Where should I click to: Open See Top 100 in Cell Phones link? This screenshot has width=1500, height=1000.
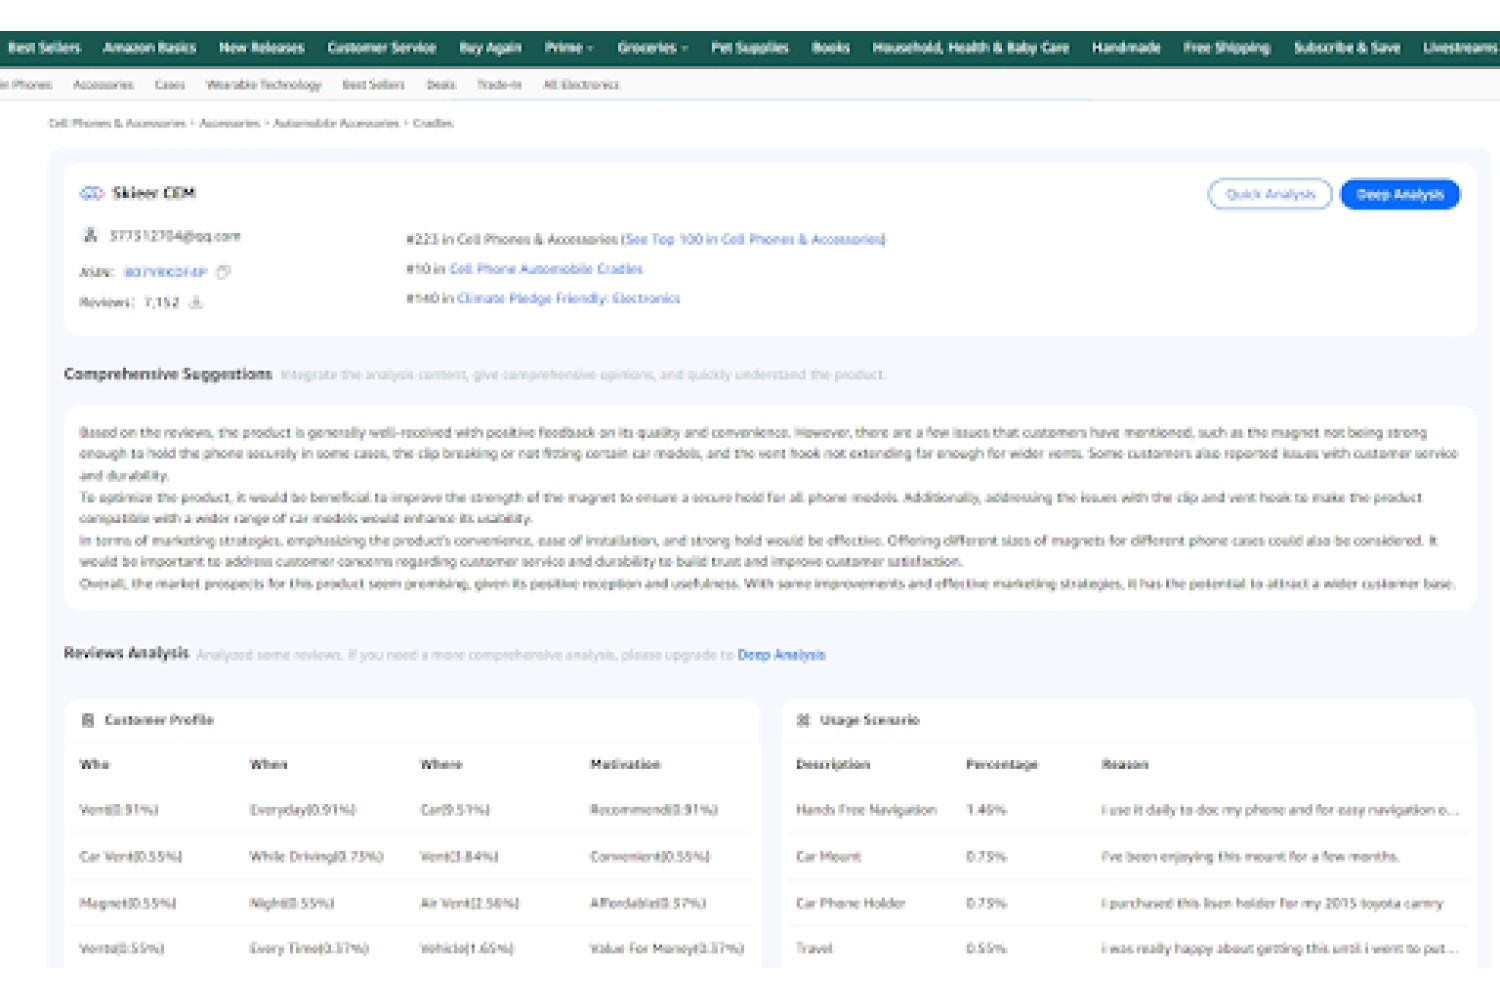coord(754,239)
